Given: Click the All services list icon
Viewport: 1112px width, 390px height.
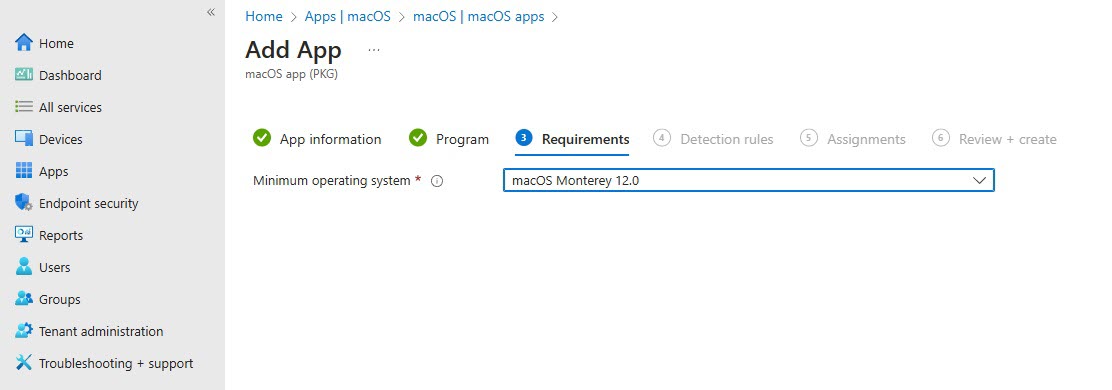Looking at the screenshot, I should point(24,106).
